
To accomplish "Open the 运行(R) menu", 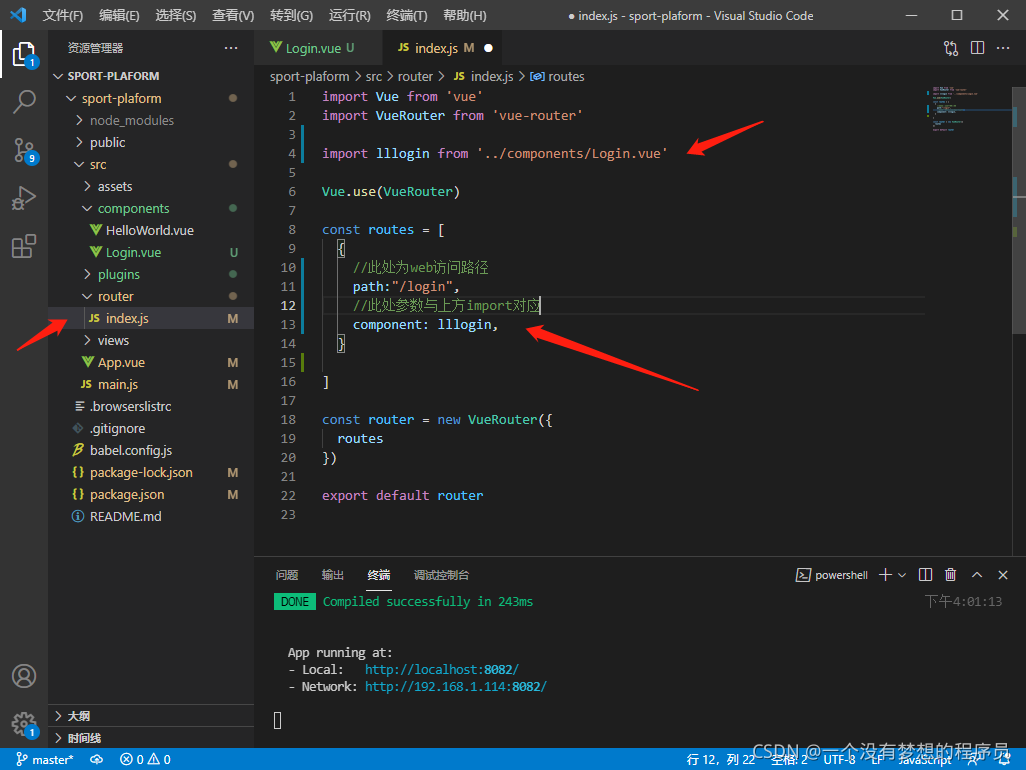I will [349, 15].
